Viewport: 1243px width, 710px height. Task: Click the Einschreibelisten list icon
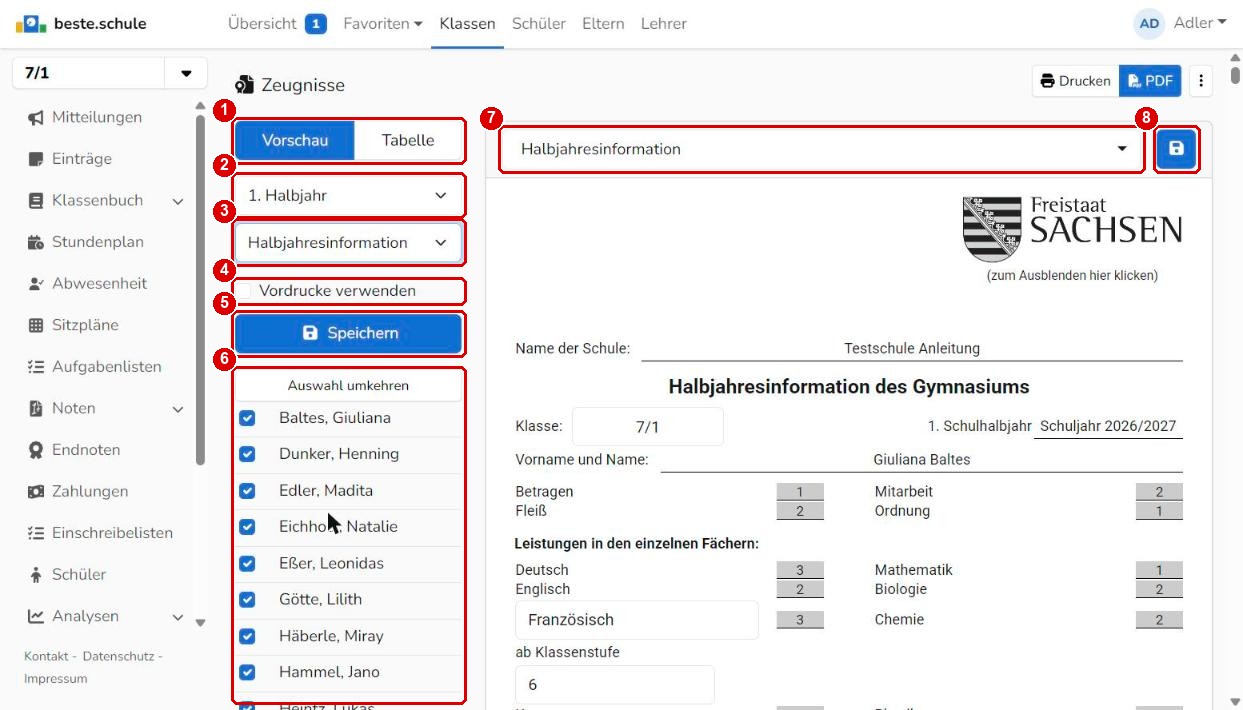(36, 534)
